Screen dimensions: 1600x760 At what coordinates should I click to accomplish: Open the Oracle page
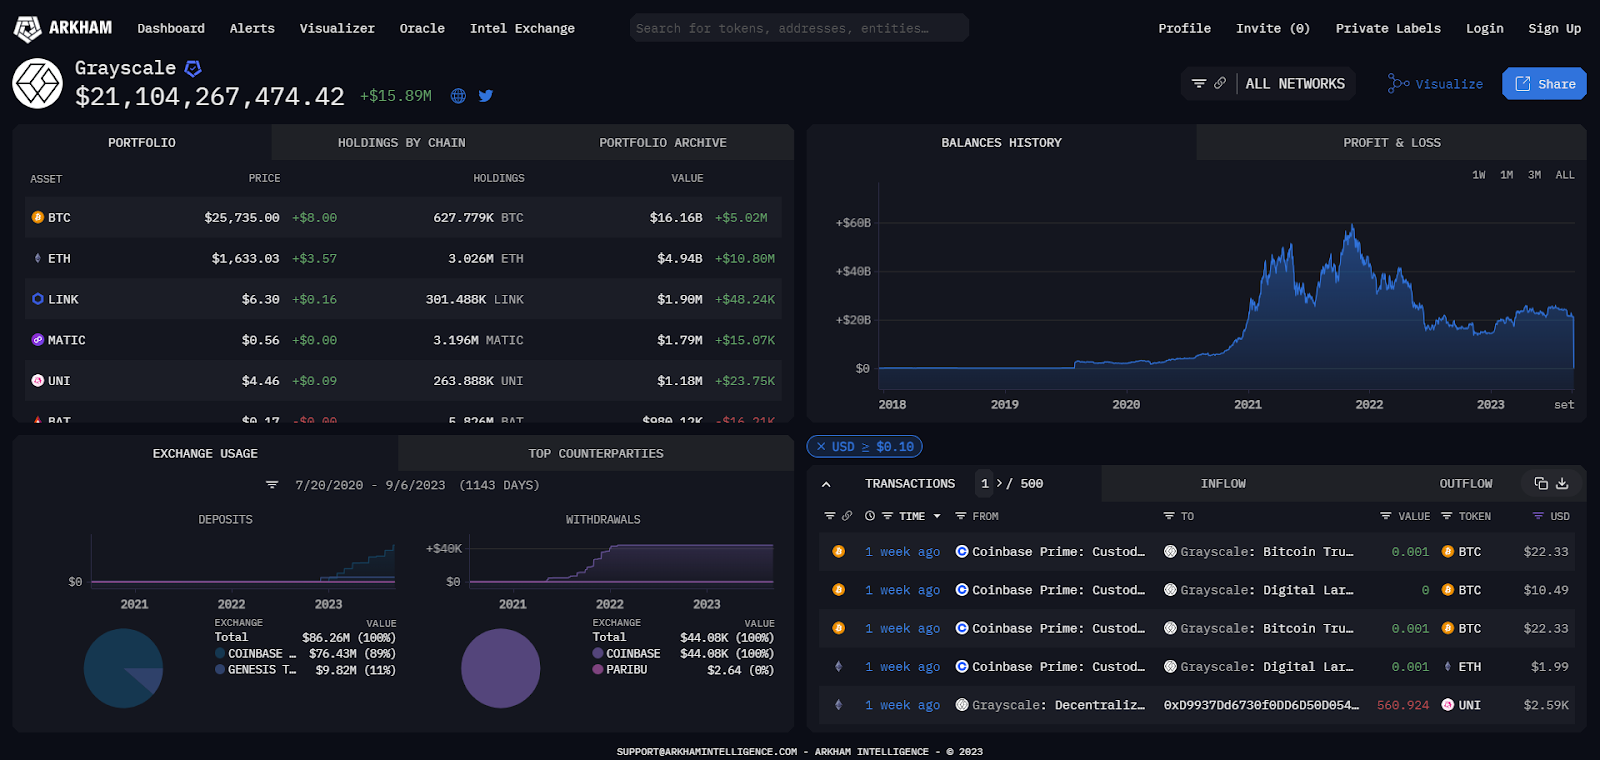point(422,28)
